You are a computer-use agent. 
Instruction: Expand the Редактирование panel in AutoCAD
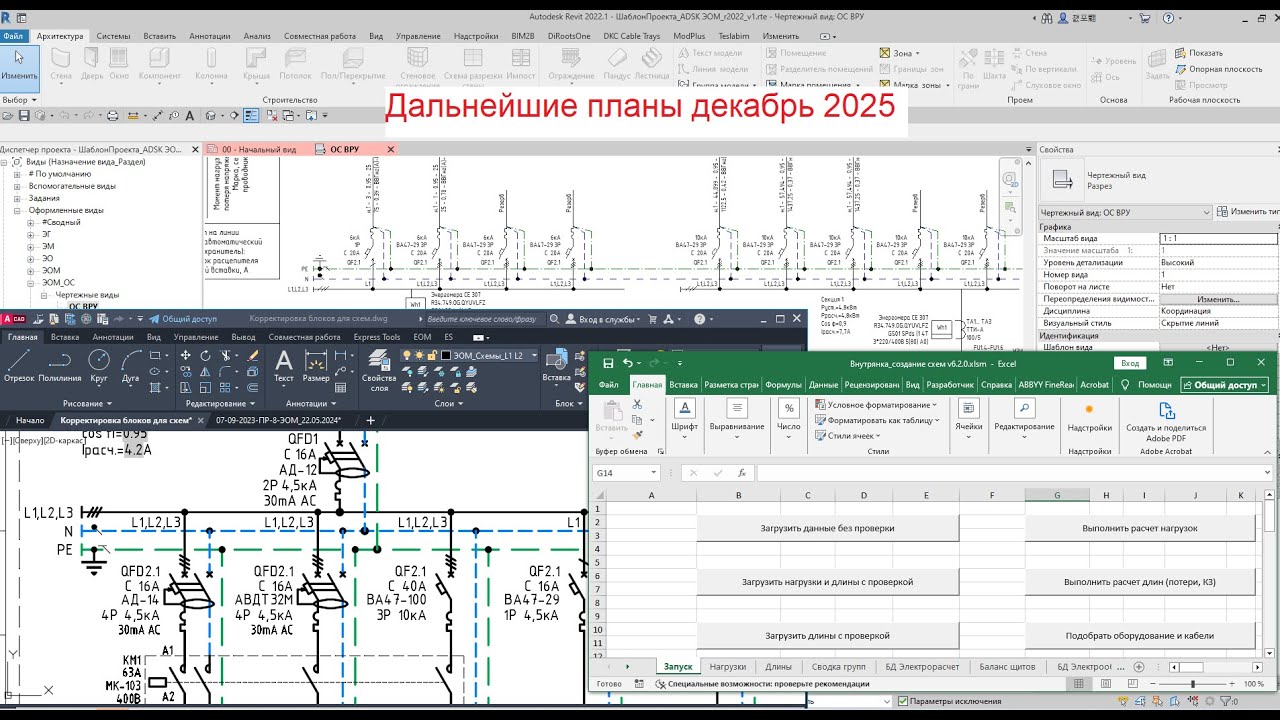(222, 404)
